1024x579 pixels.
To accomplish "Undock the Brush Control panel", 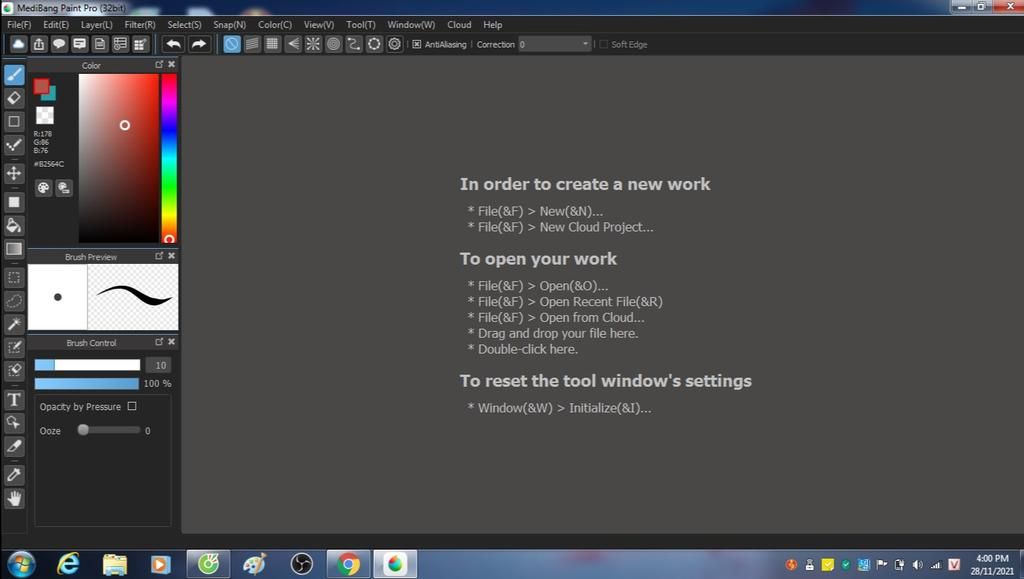I will click(159, 341).
